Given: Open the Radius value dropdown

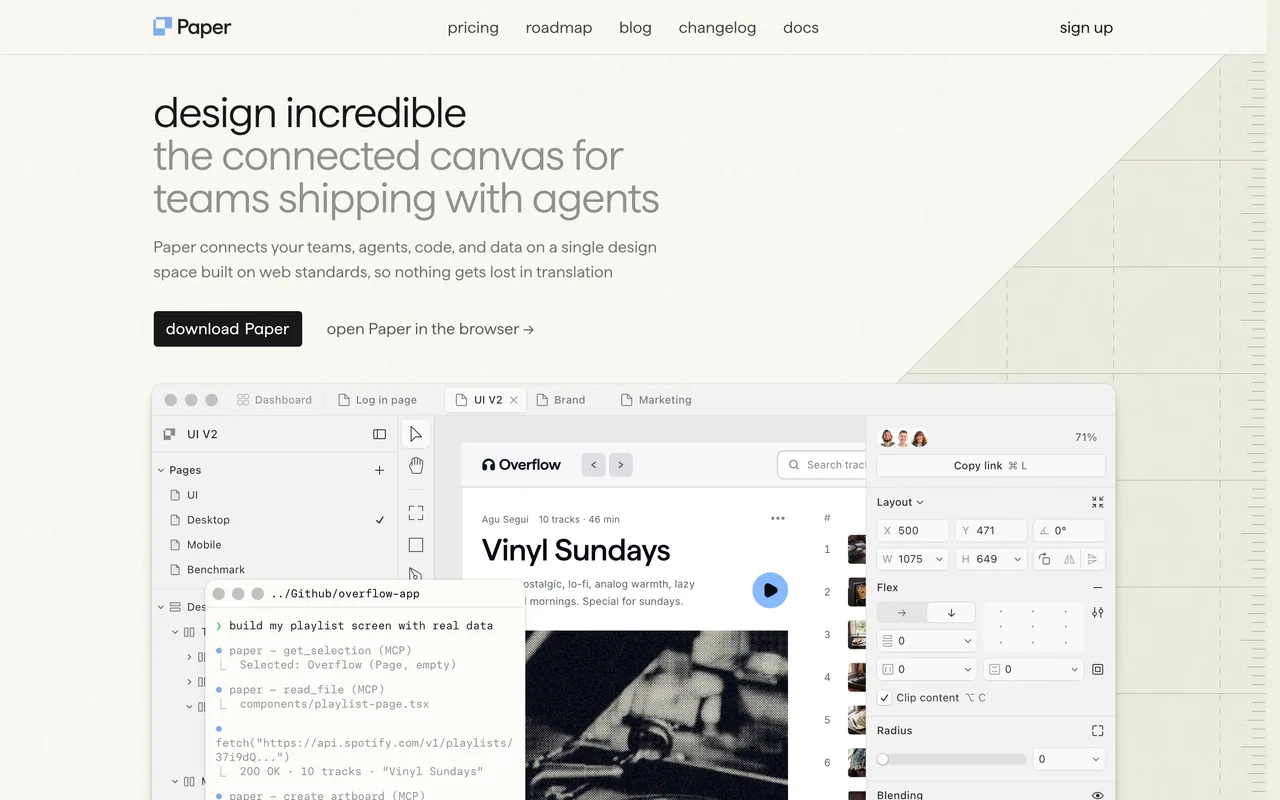Looking at the screenshot, I should pyautogui.click(x=1095, y=759).
